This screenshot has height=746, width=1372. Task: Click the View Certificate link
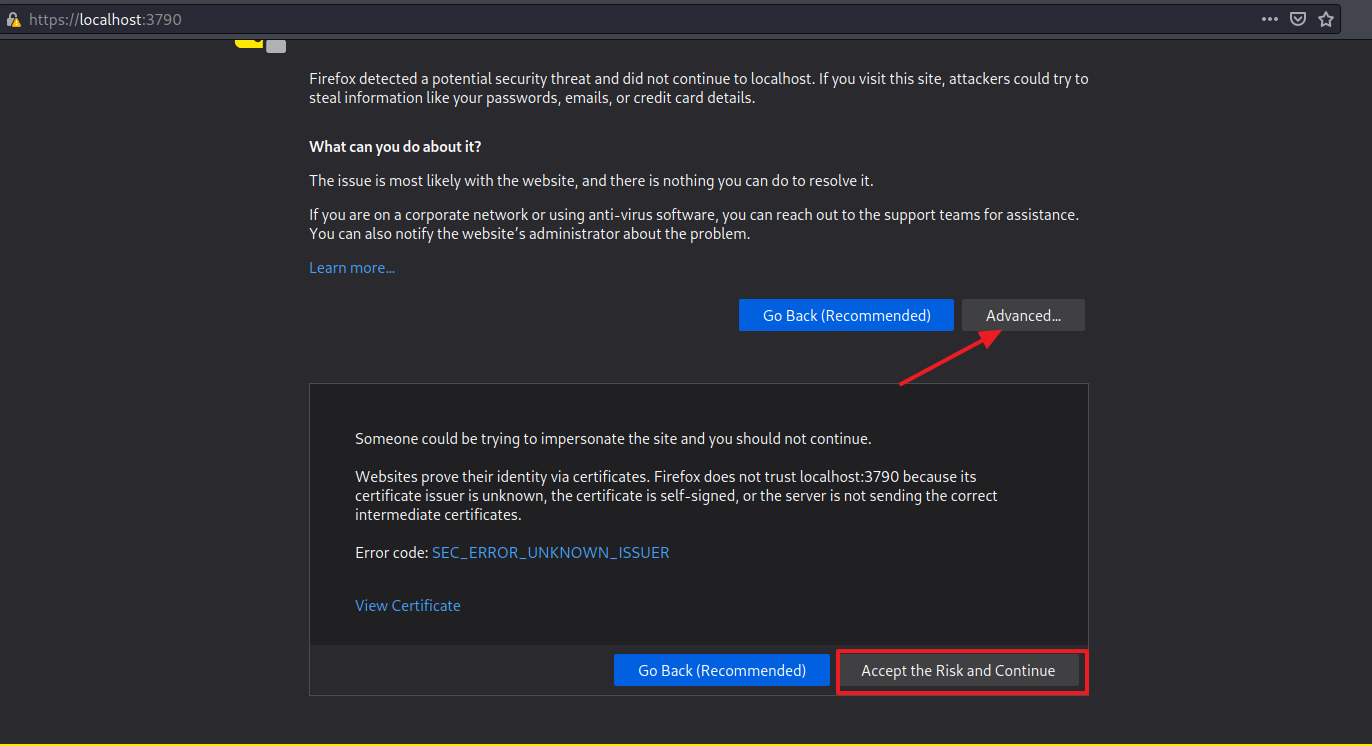[408, 606]
